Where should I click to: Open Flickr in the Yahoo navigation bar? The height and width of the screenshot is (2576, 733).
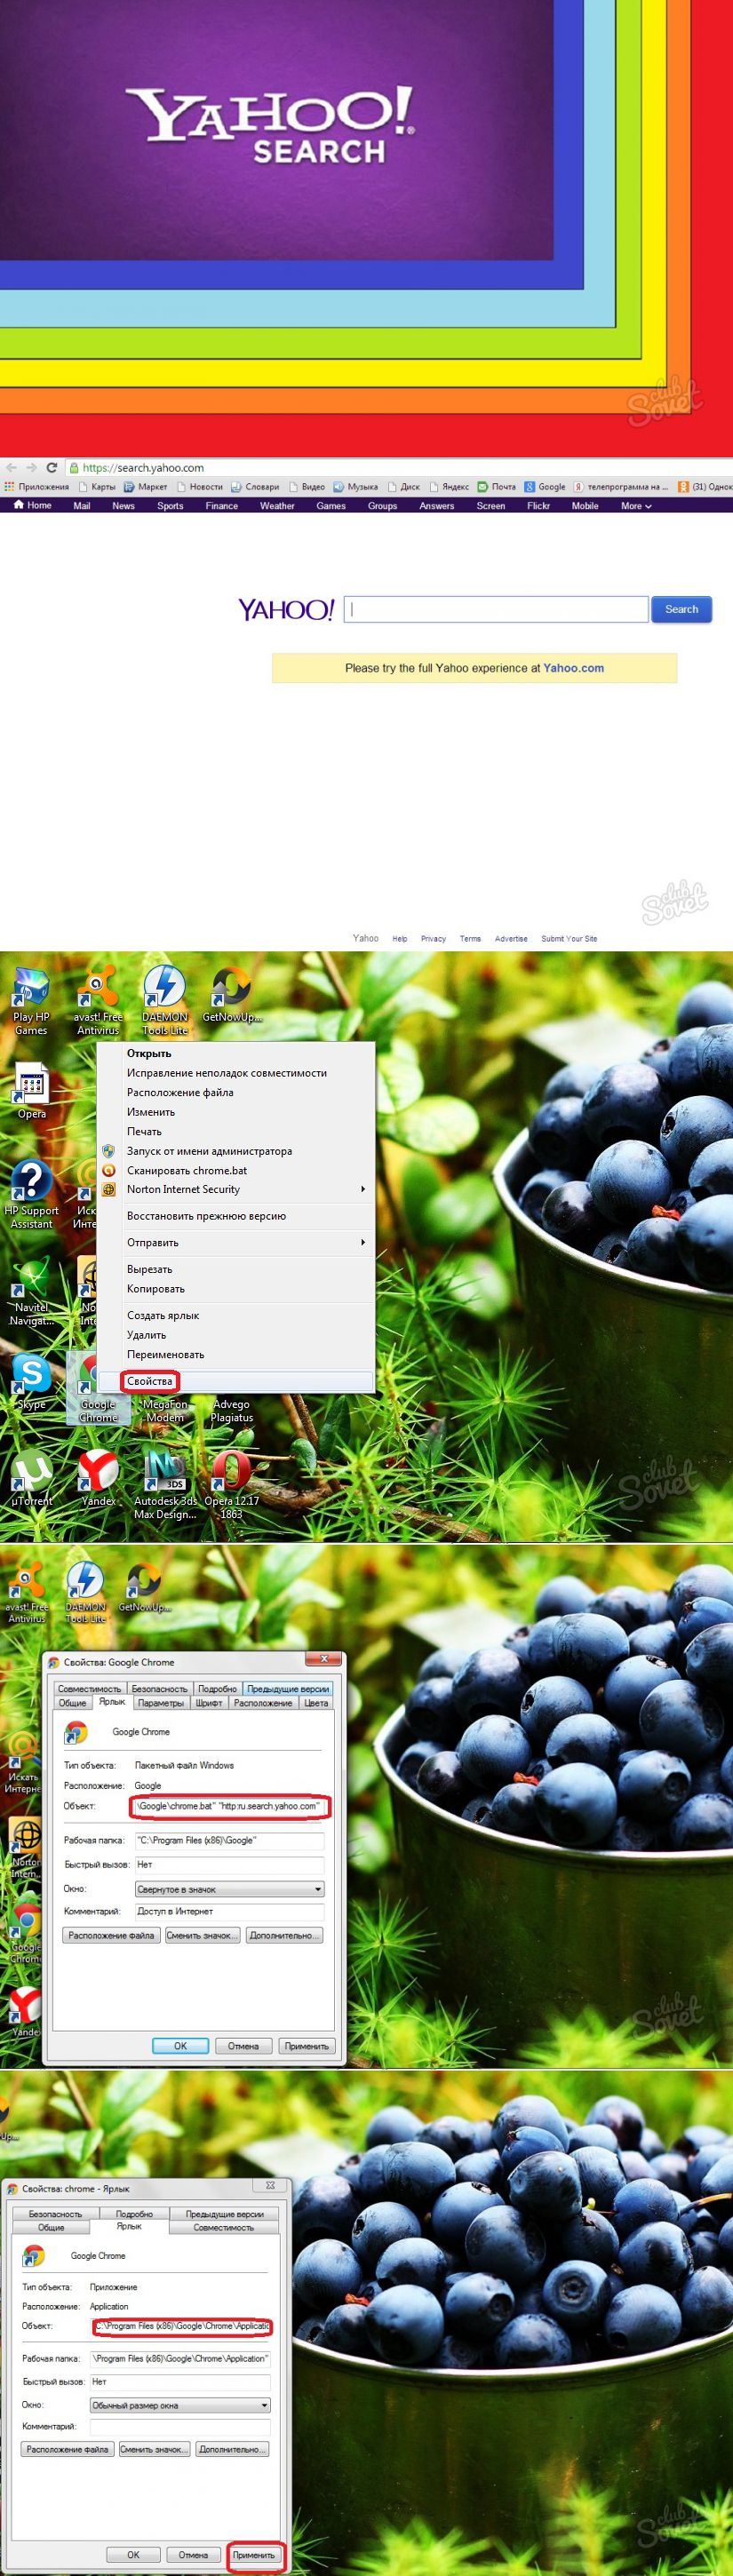538,506
